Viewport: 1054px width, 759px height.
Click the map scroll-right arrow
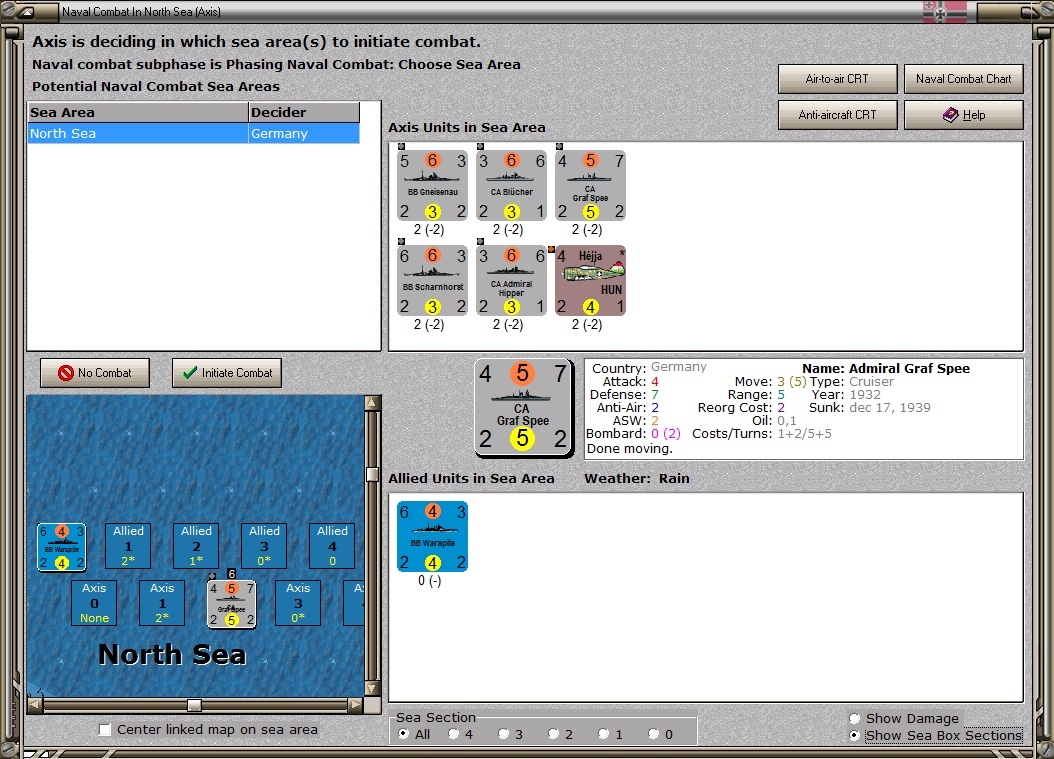(355, 705)
